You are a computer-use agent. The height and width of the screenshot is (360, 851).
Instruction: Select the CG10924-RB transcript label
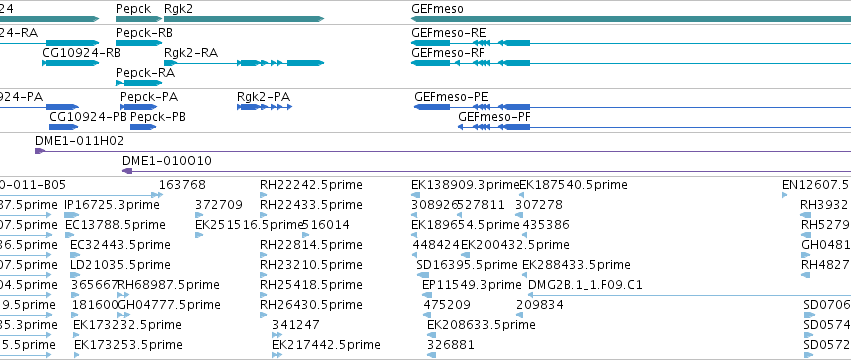81,53
